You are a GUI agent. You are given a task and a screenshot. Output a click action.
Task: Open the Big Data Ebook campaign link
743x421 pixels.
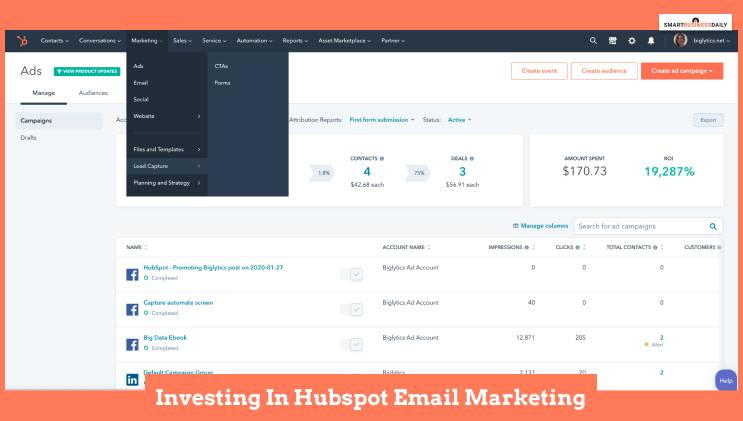point(165,338)
